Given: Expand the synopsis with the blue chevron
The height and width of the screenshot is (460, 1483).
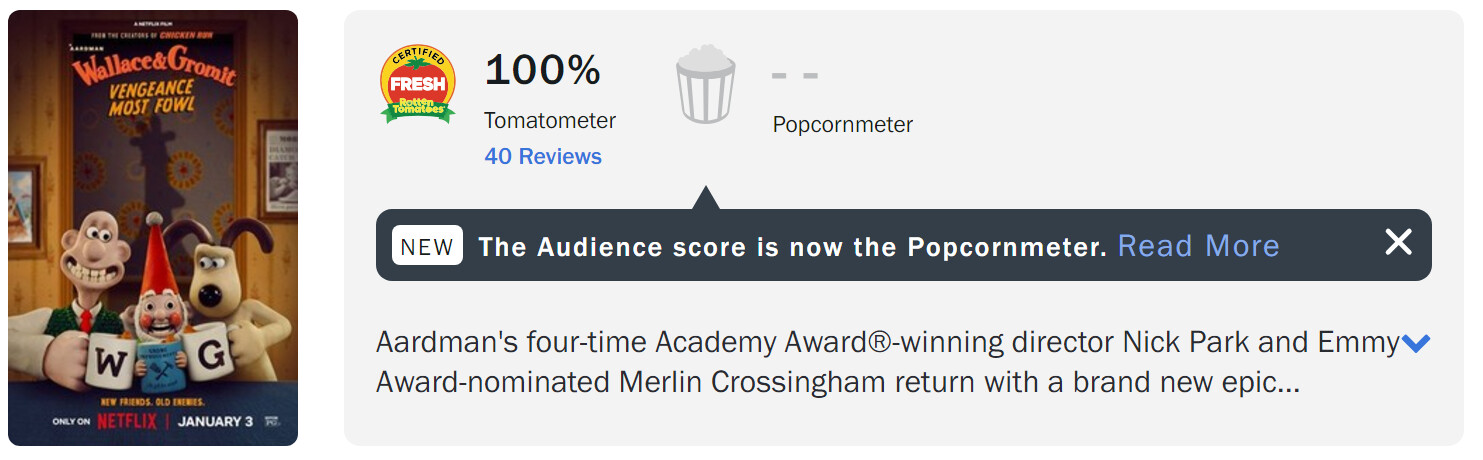Looking at the screenshot, I should [1416, 344].
